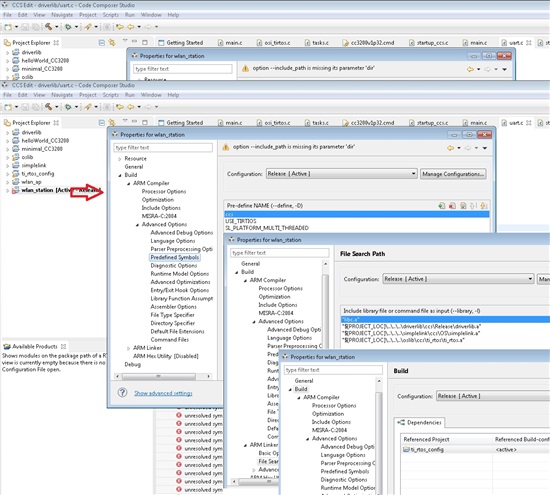
Task: Expand ti_rtos_config project in Project Explorer
Action: click(x=7, y=174)
